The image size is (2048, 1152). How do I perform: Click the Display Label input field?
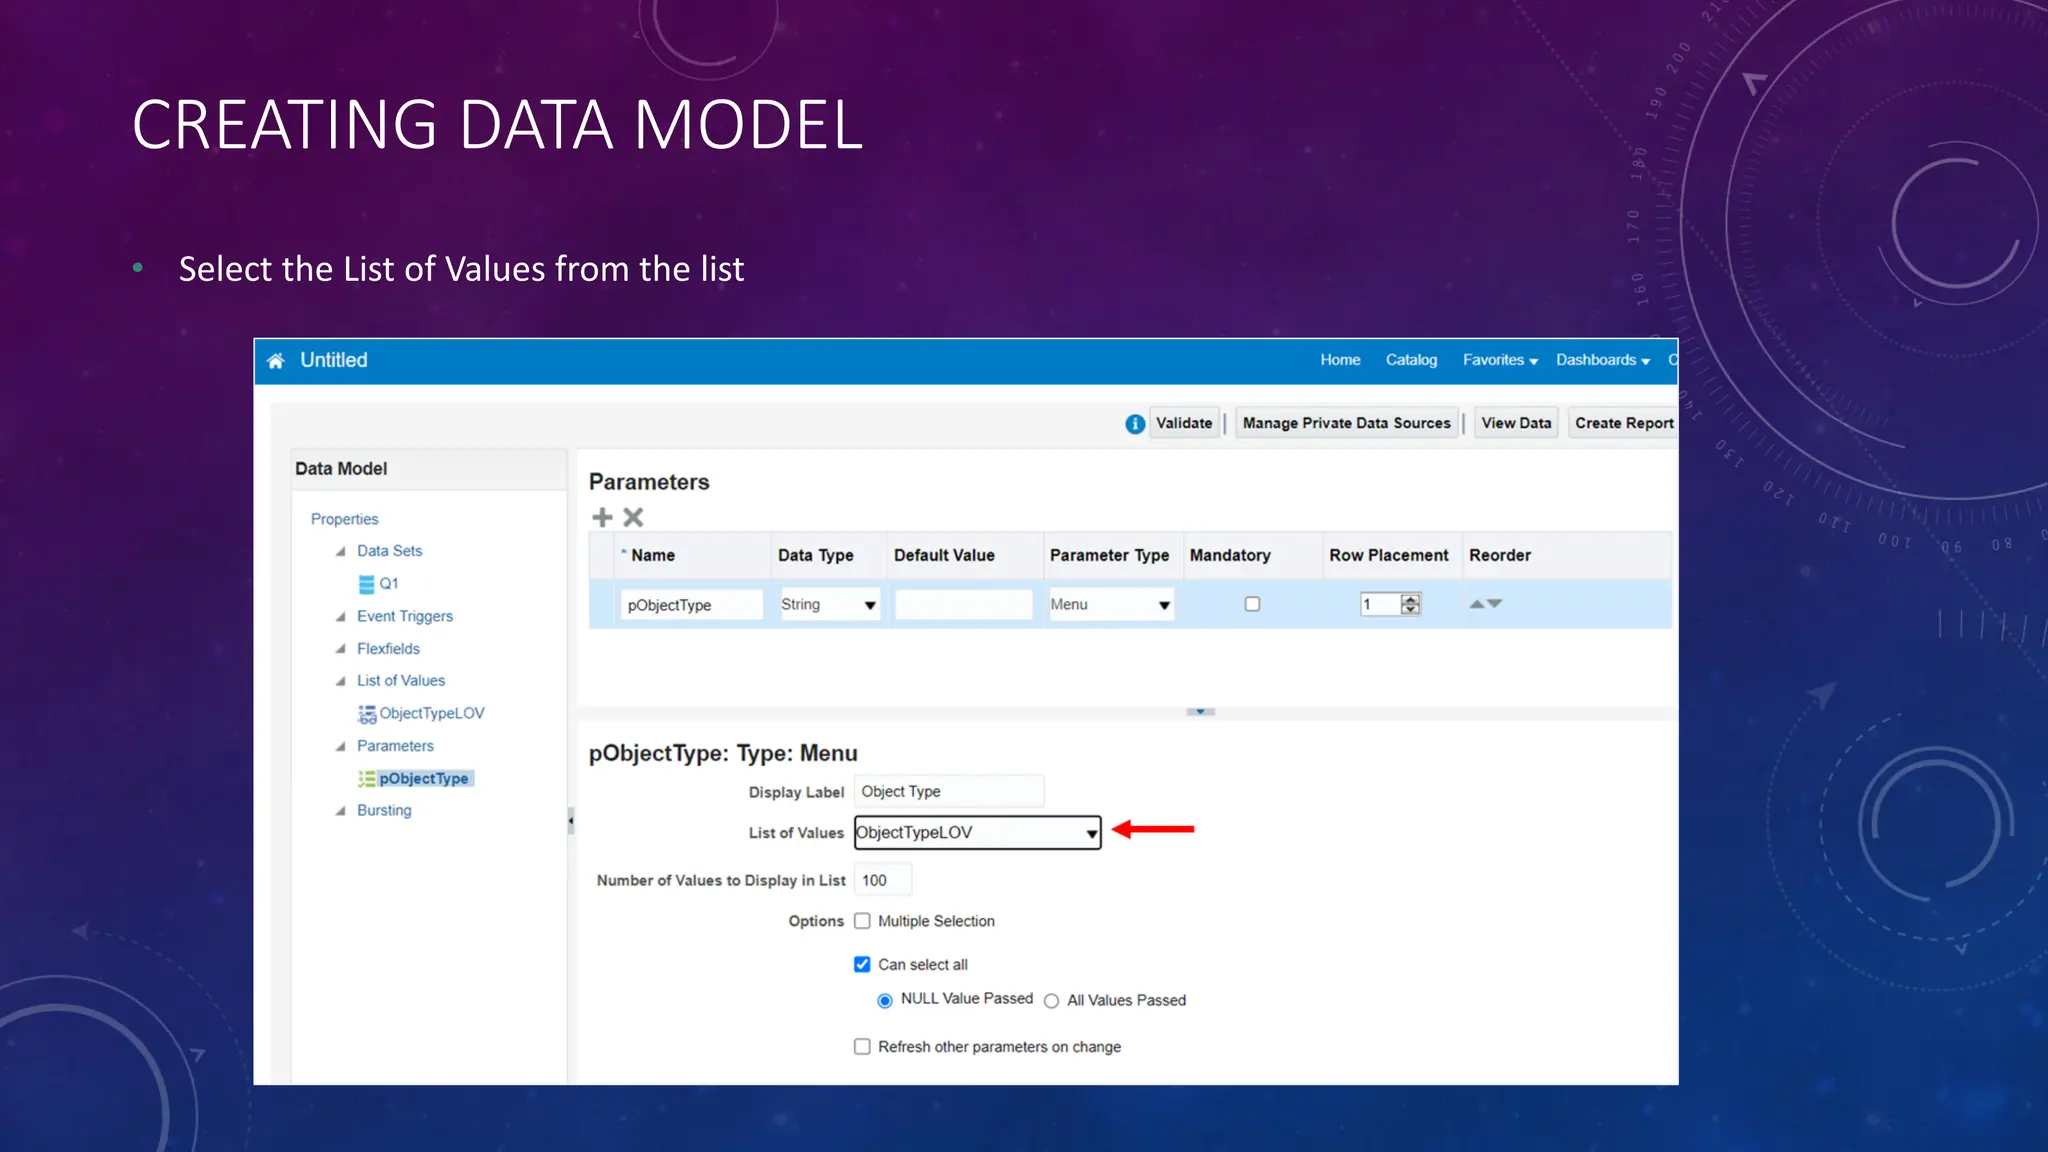coord(948,791)
